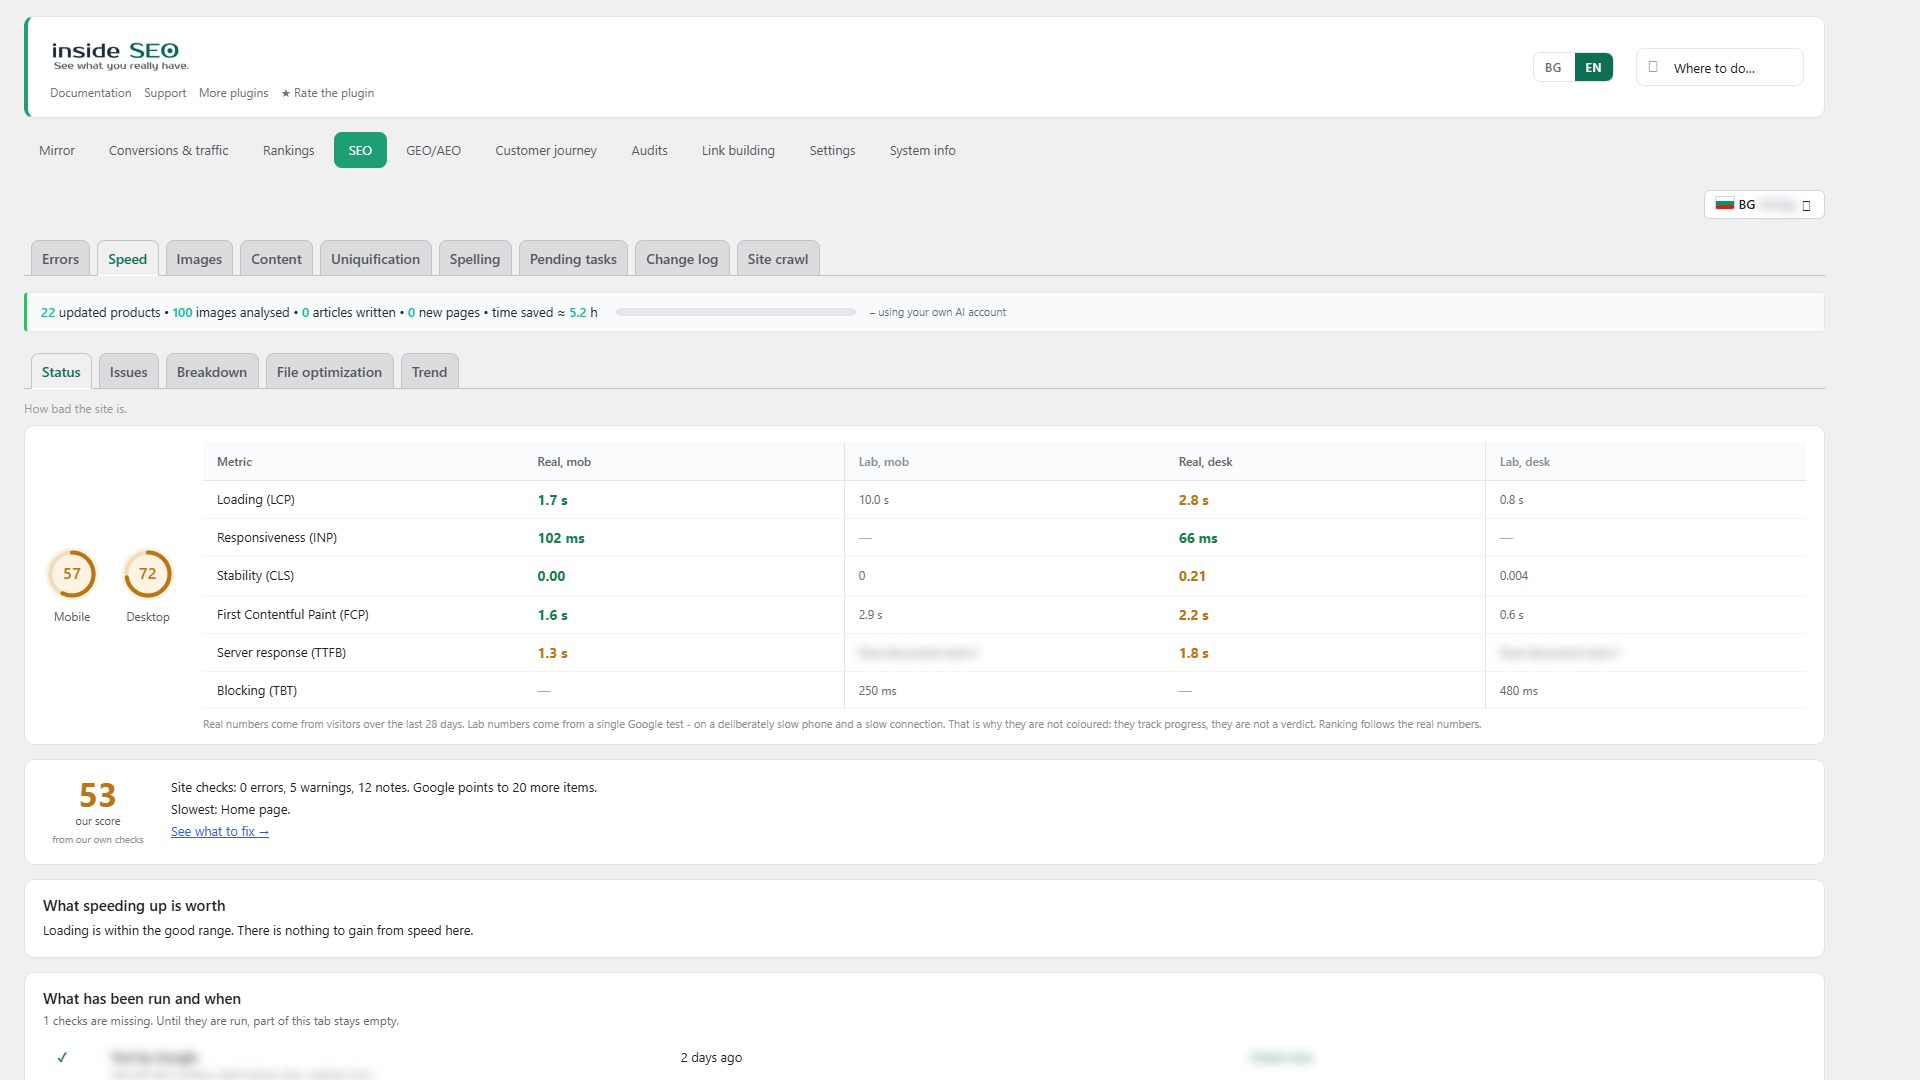This screenshot has height=1080, width=1920.
Task: Open the Documentation link
Action: point(90,93)
